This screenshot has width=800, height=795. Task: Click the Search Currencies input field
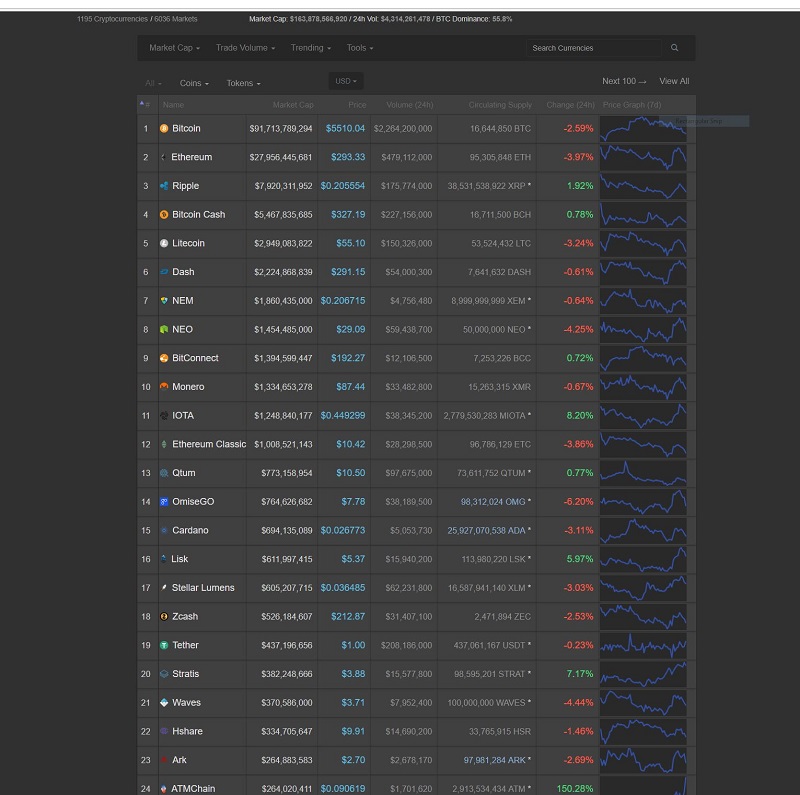(594, 48)
